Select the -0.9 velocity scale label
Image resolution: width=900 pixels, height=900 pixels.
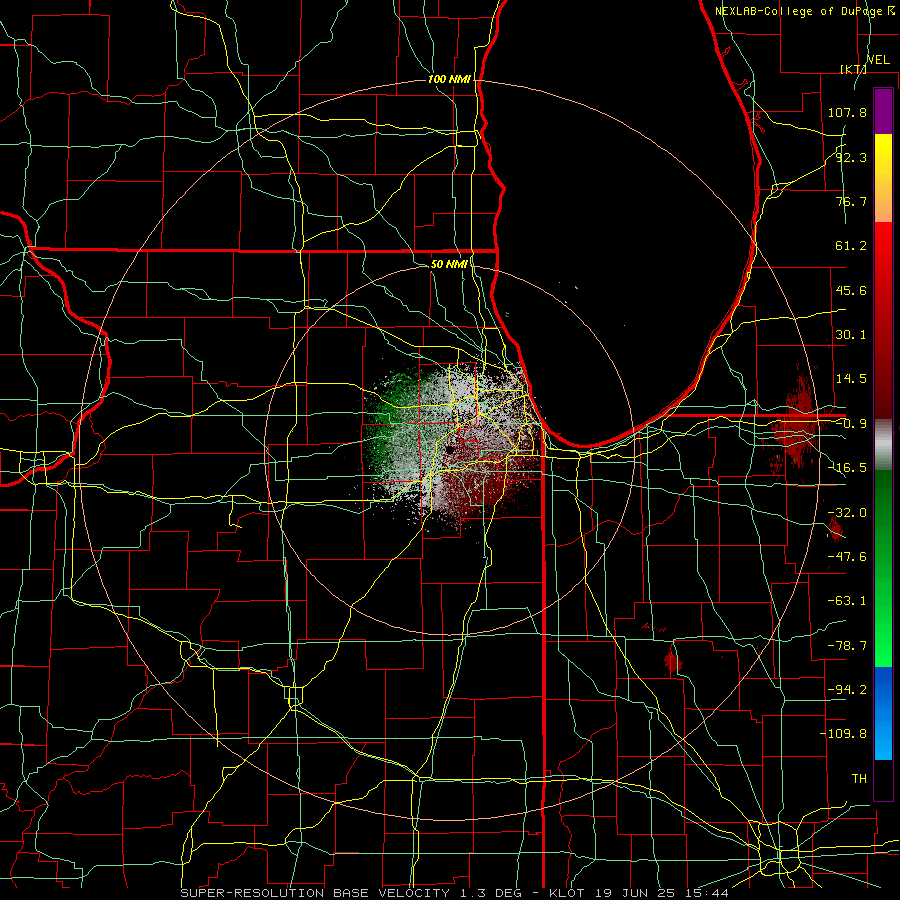tap(851, 424)
